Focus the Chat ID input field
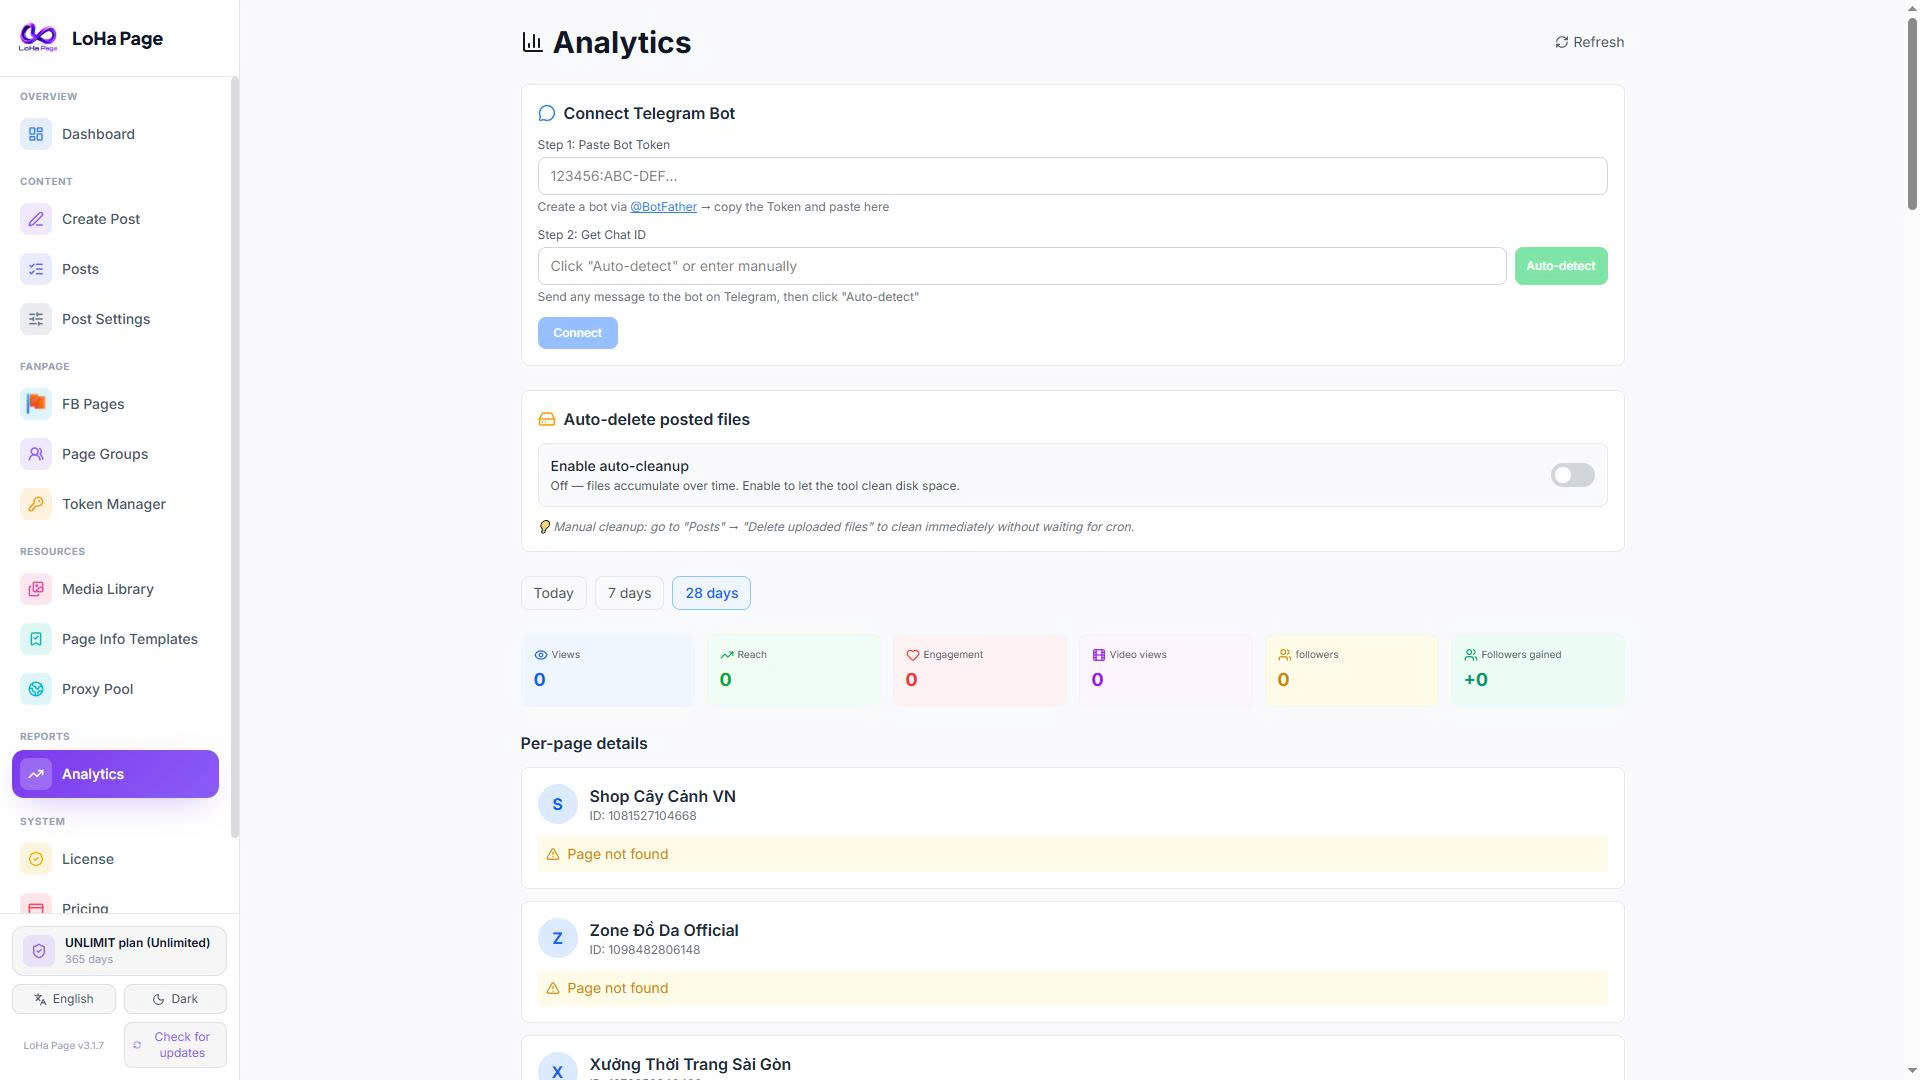The image size is (1920, 1080). [1021, 266]
